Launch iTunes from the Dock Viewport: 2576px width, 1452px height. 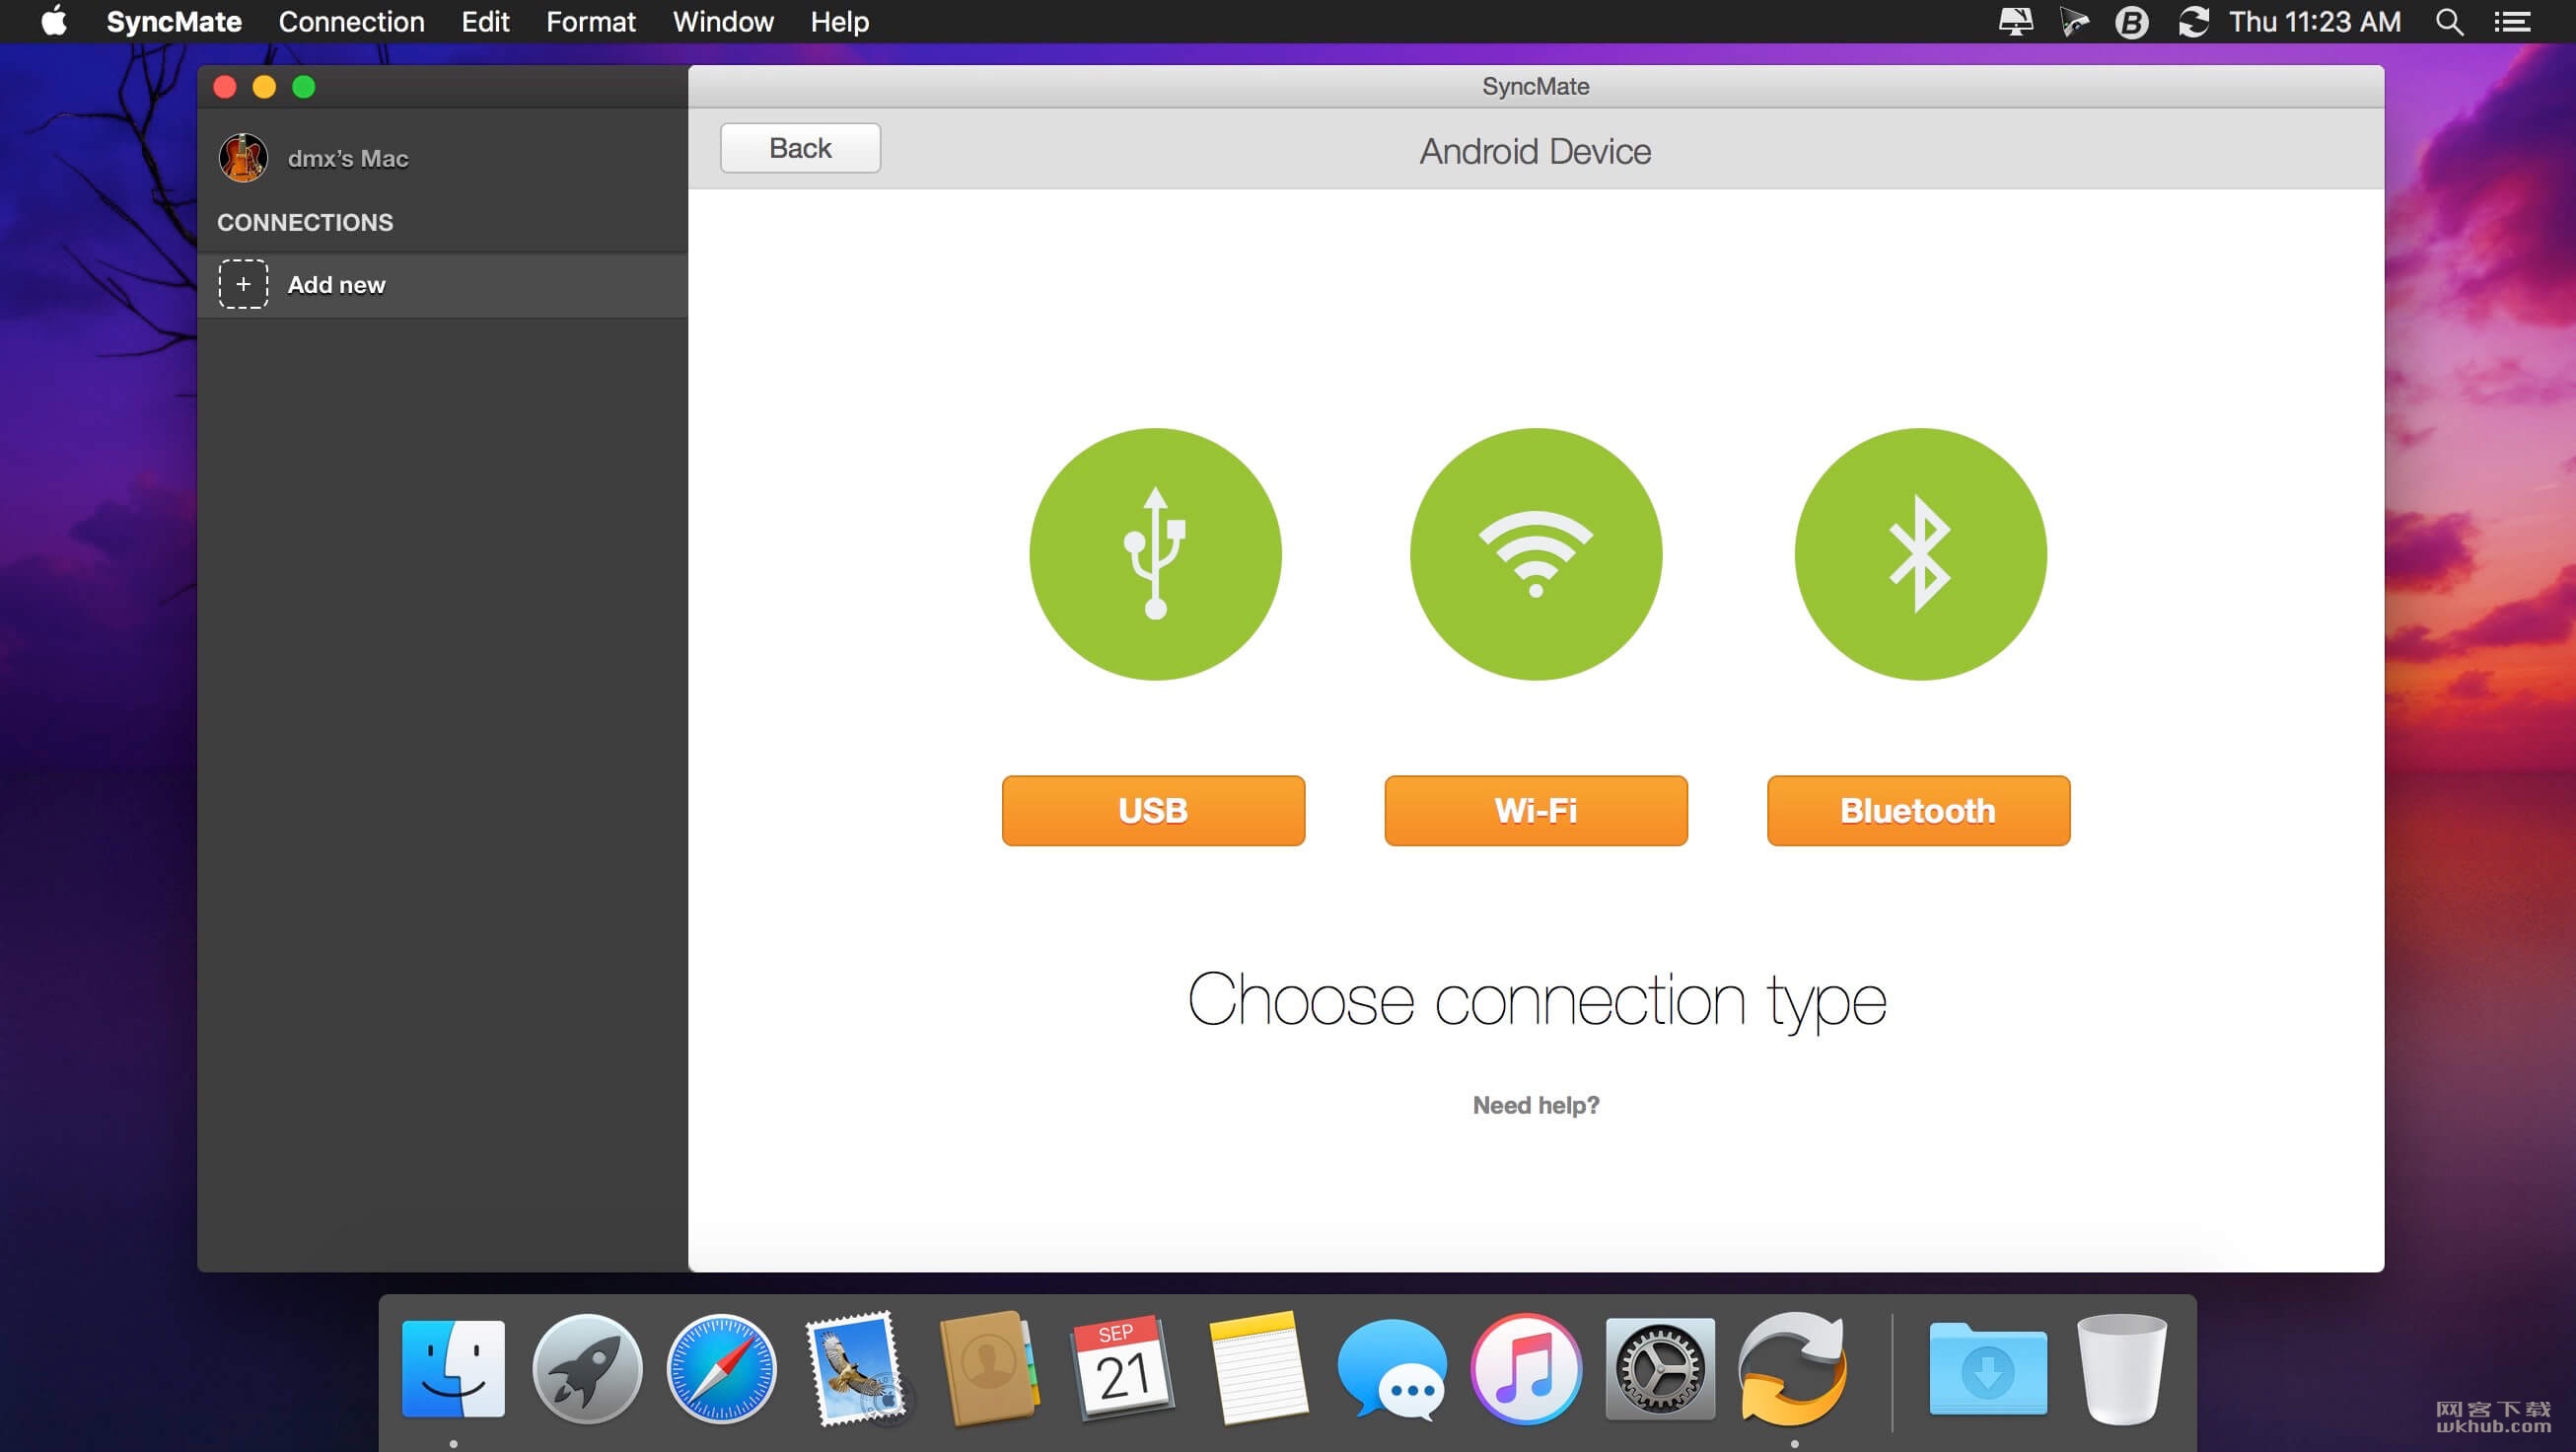pos(1526,1368)
